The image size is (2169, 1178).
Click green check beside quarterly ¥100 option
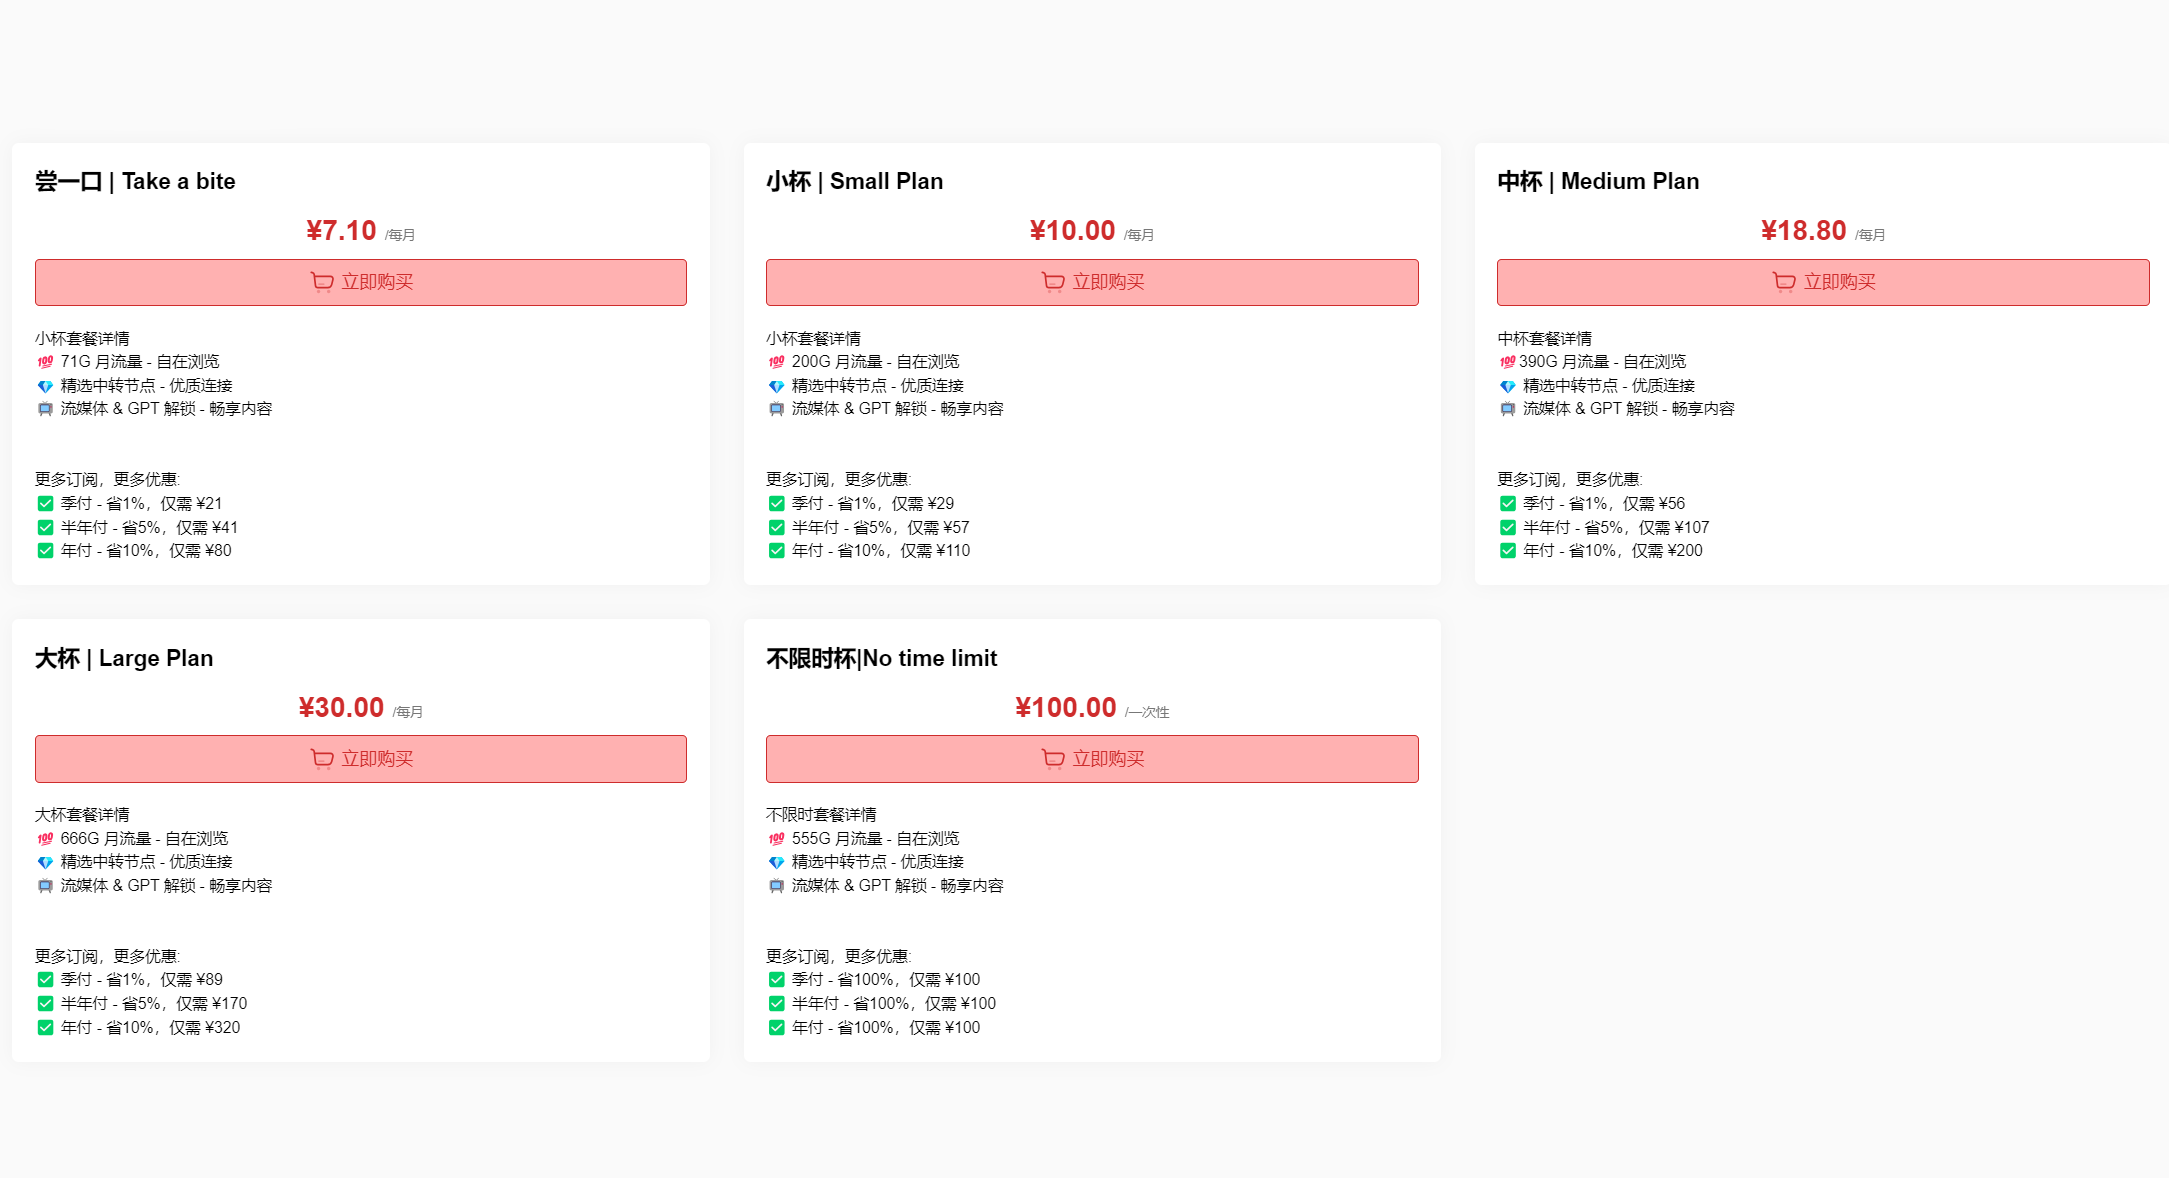(x=776, y=980)
